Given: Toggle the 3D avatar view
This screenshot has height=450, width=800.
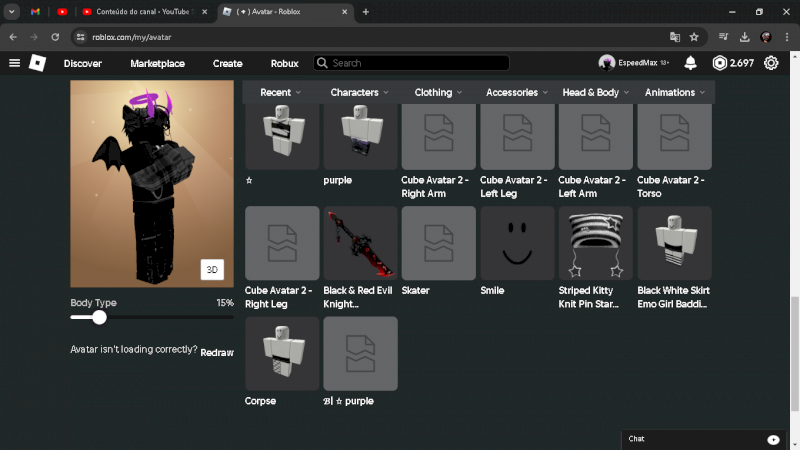Looking at the screenshot, I should pos(212,270).
